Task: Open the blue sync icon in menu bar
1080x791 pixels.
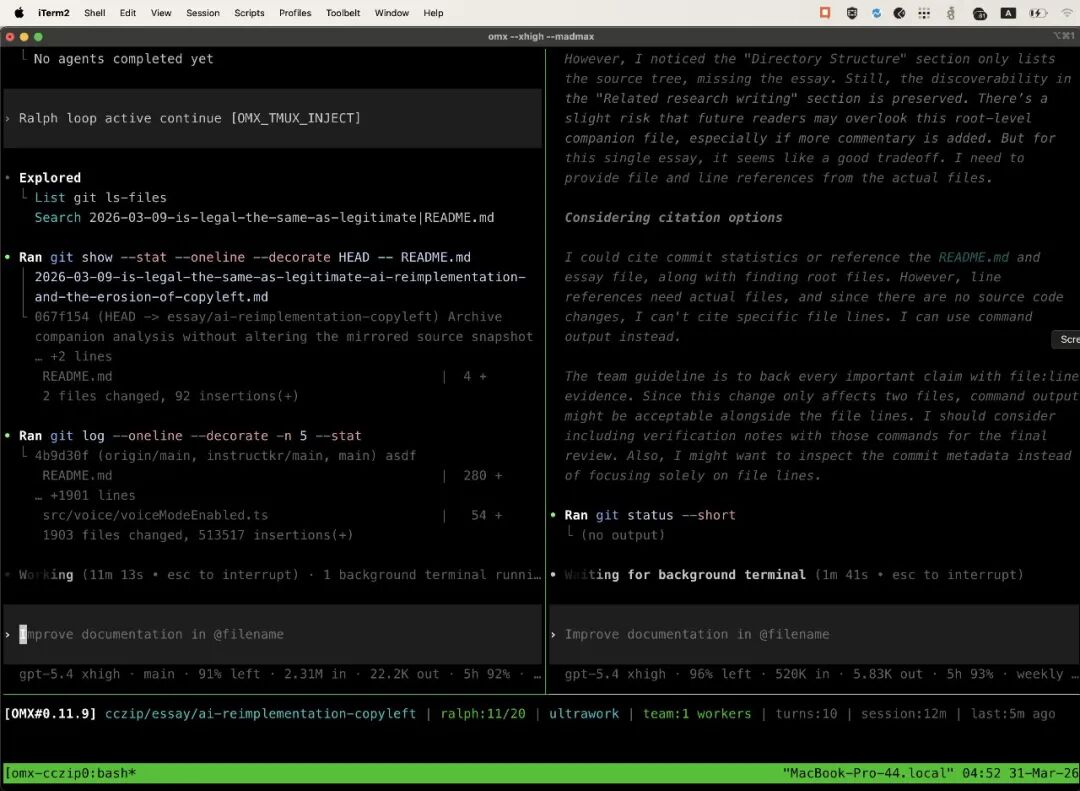Action: point(876,13)
